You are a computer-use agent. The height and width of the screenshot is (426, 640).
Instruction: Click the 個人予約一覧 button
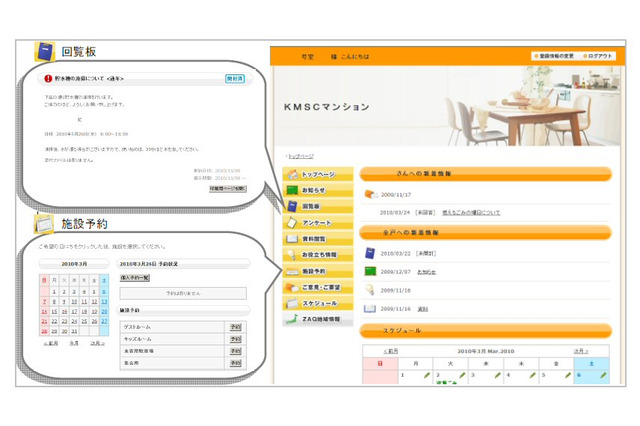click(135, 278)
